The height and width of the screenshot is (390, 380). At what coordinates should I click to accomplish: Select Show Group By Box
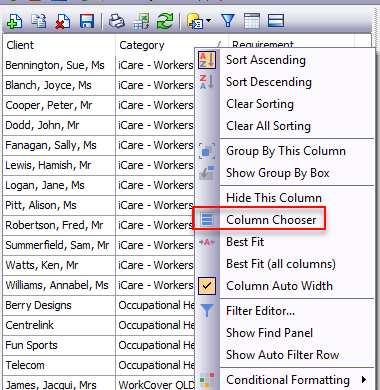277,173
